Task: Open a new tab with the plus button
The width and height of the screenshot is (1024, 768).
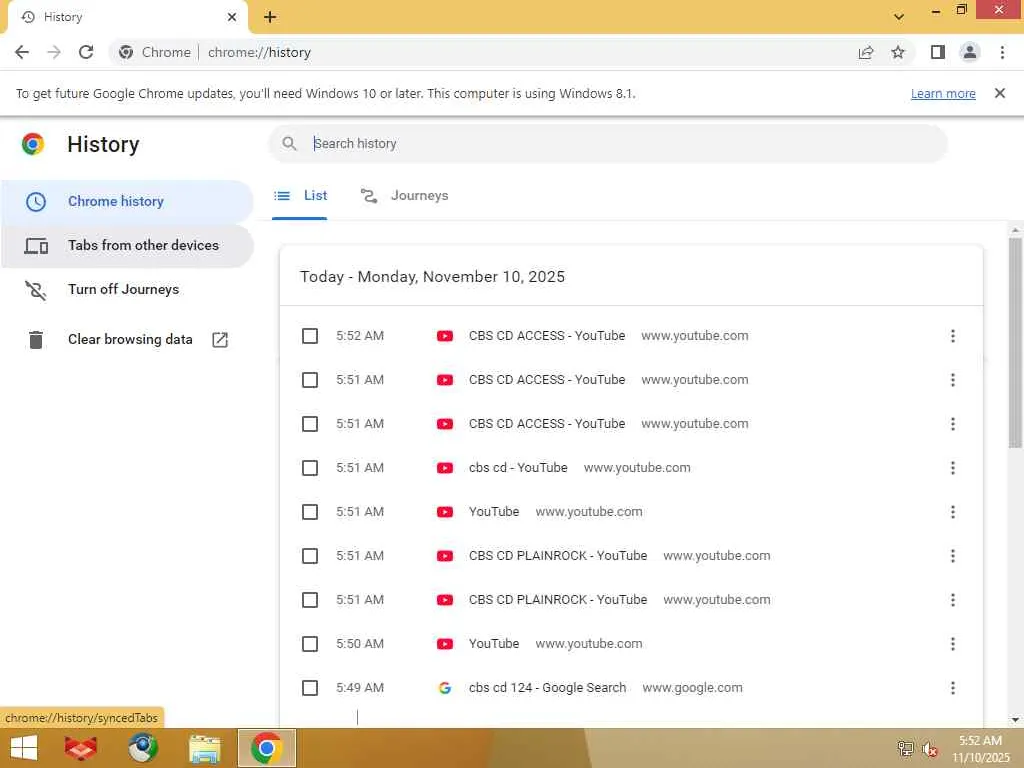Action: (x=270, y=17)
